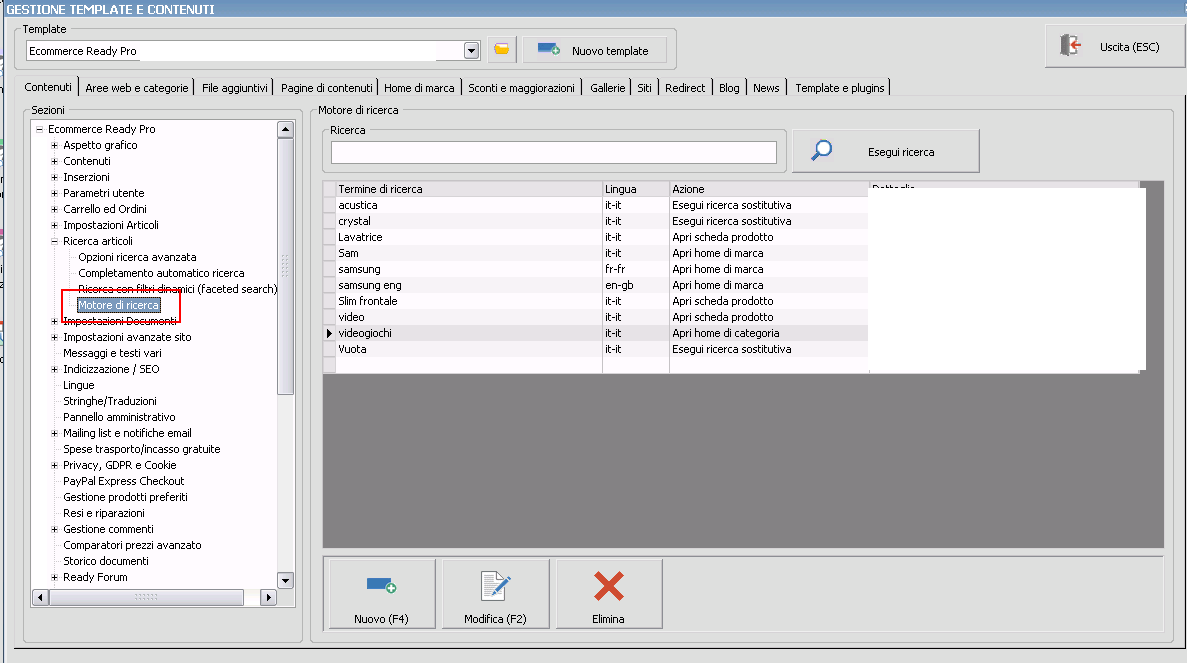Click Uscita (ESC) exit button

pyautogui.click(x=1114, y=47)
